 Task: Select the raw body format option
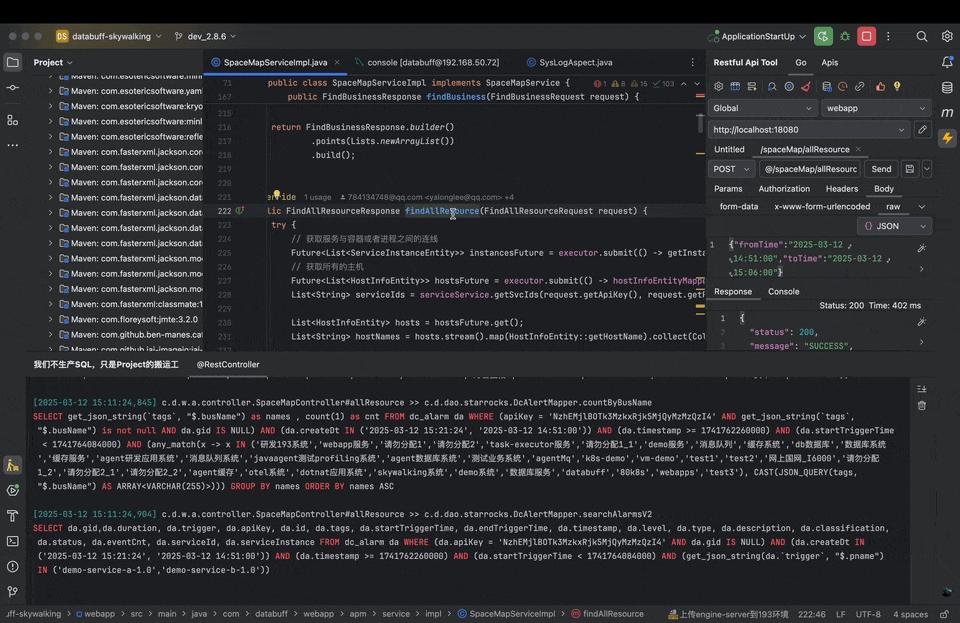(893, 206)
